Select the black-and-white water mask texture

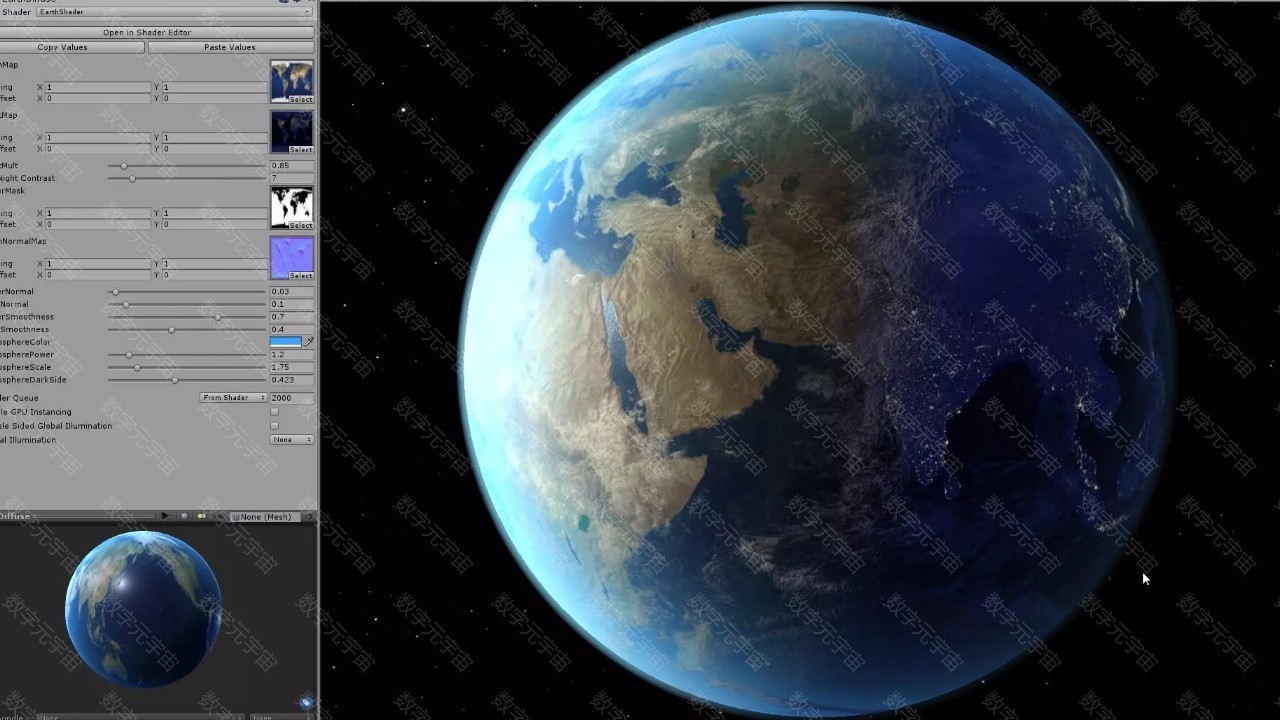pyautogui.click(x=291, y=207)
